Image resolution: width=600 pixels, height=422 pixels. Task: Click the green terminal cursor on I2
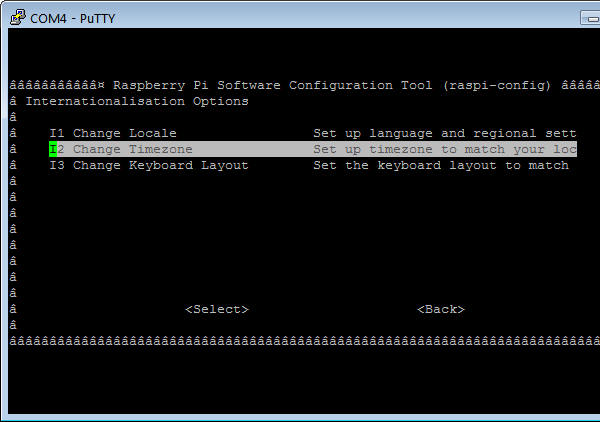point(53,149)
